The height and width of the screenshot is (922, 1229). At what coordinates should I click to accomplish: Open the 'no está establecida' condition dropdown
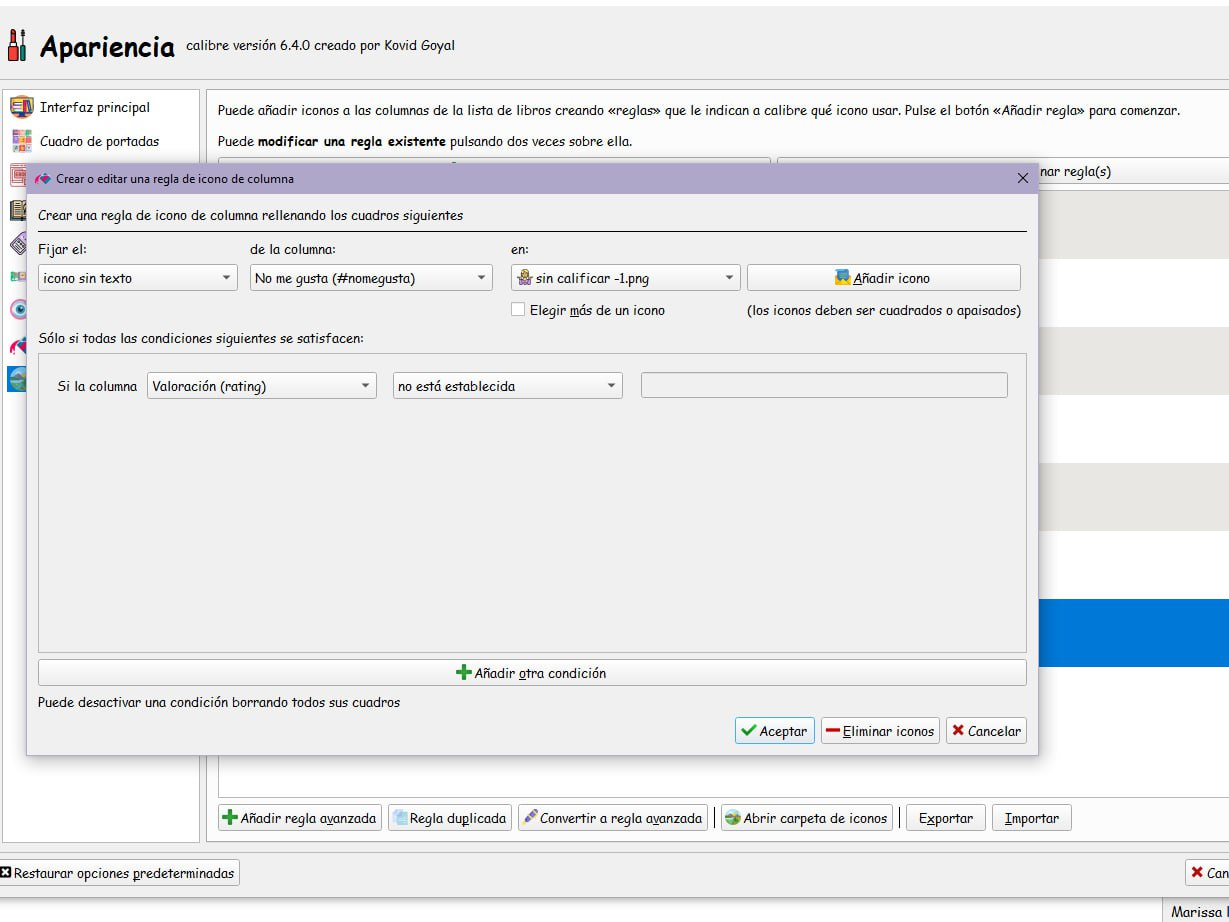point(508,386)
